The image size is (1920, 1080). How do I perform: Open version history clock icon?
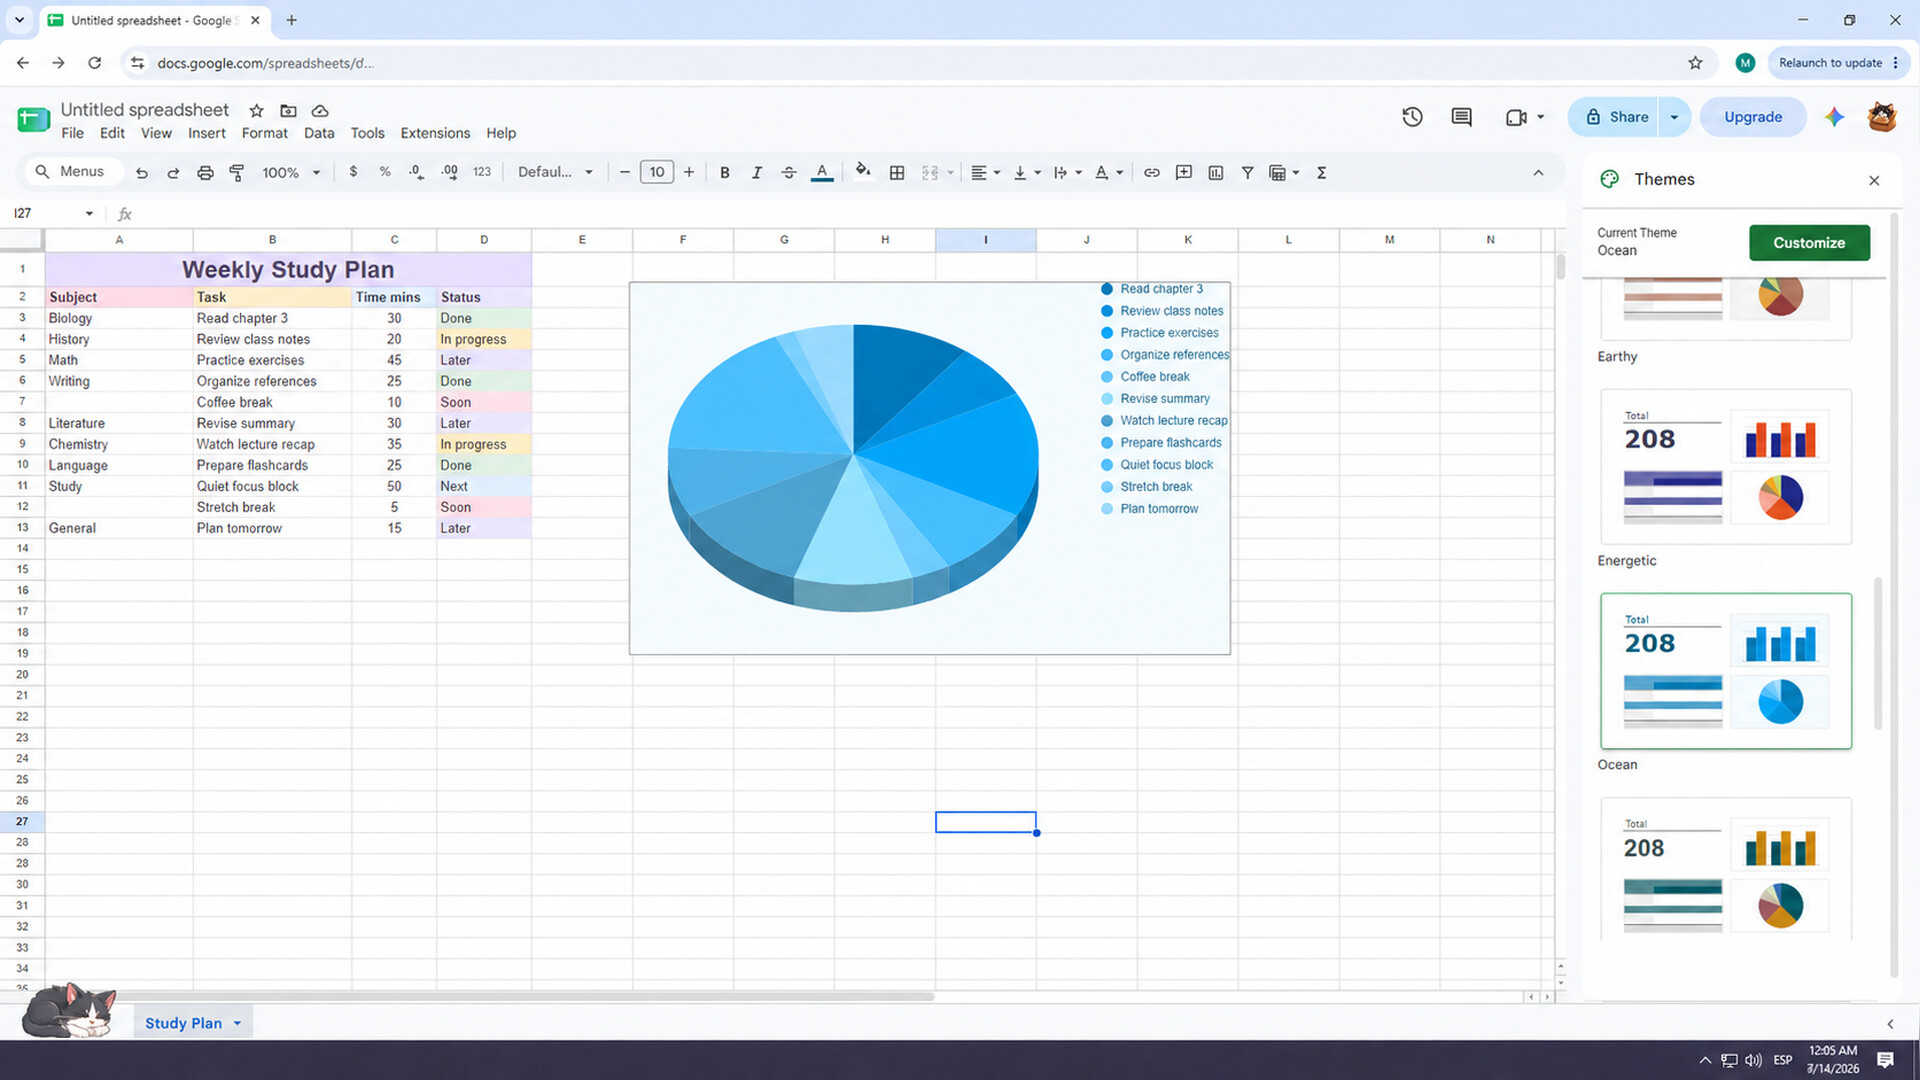coord(1412,117)
